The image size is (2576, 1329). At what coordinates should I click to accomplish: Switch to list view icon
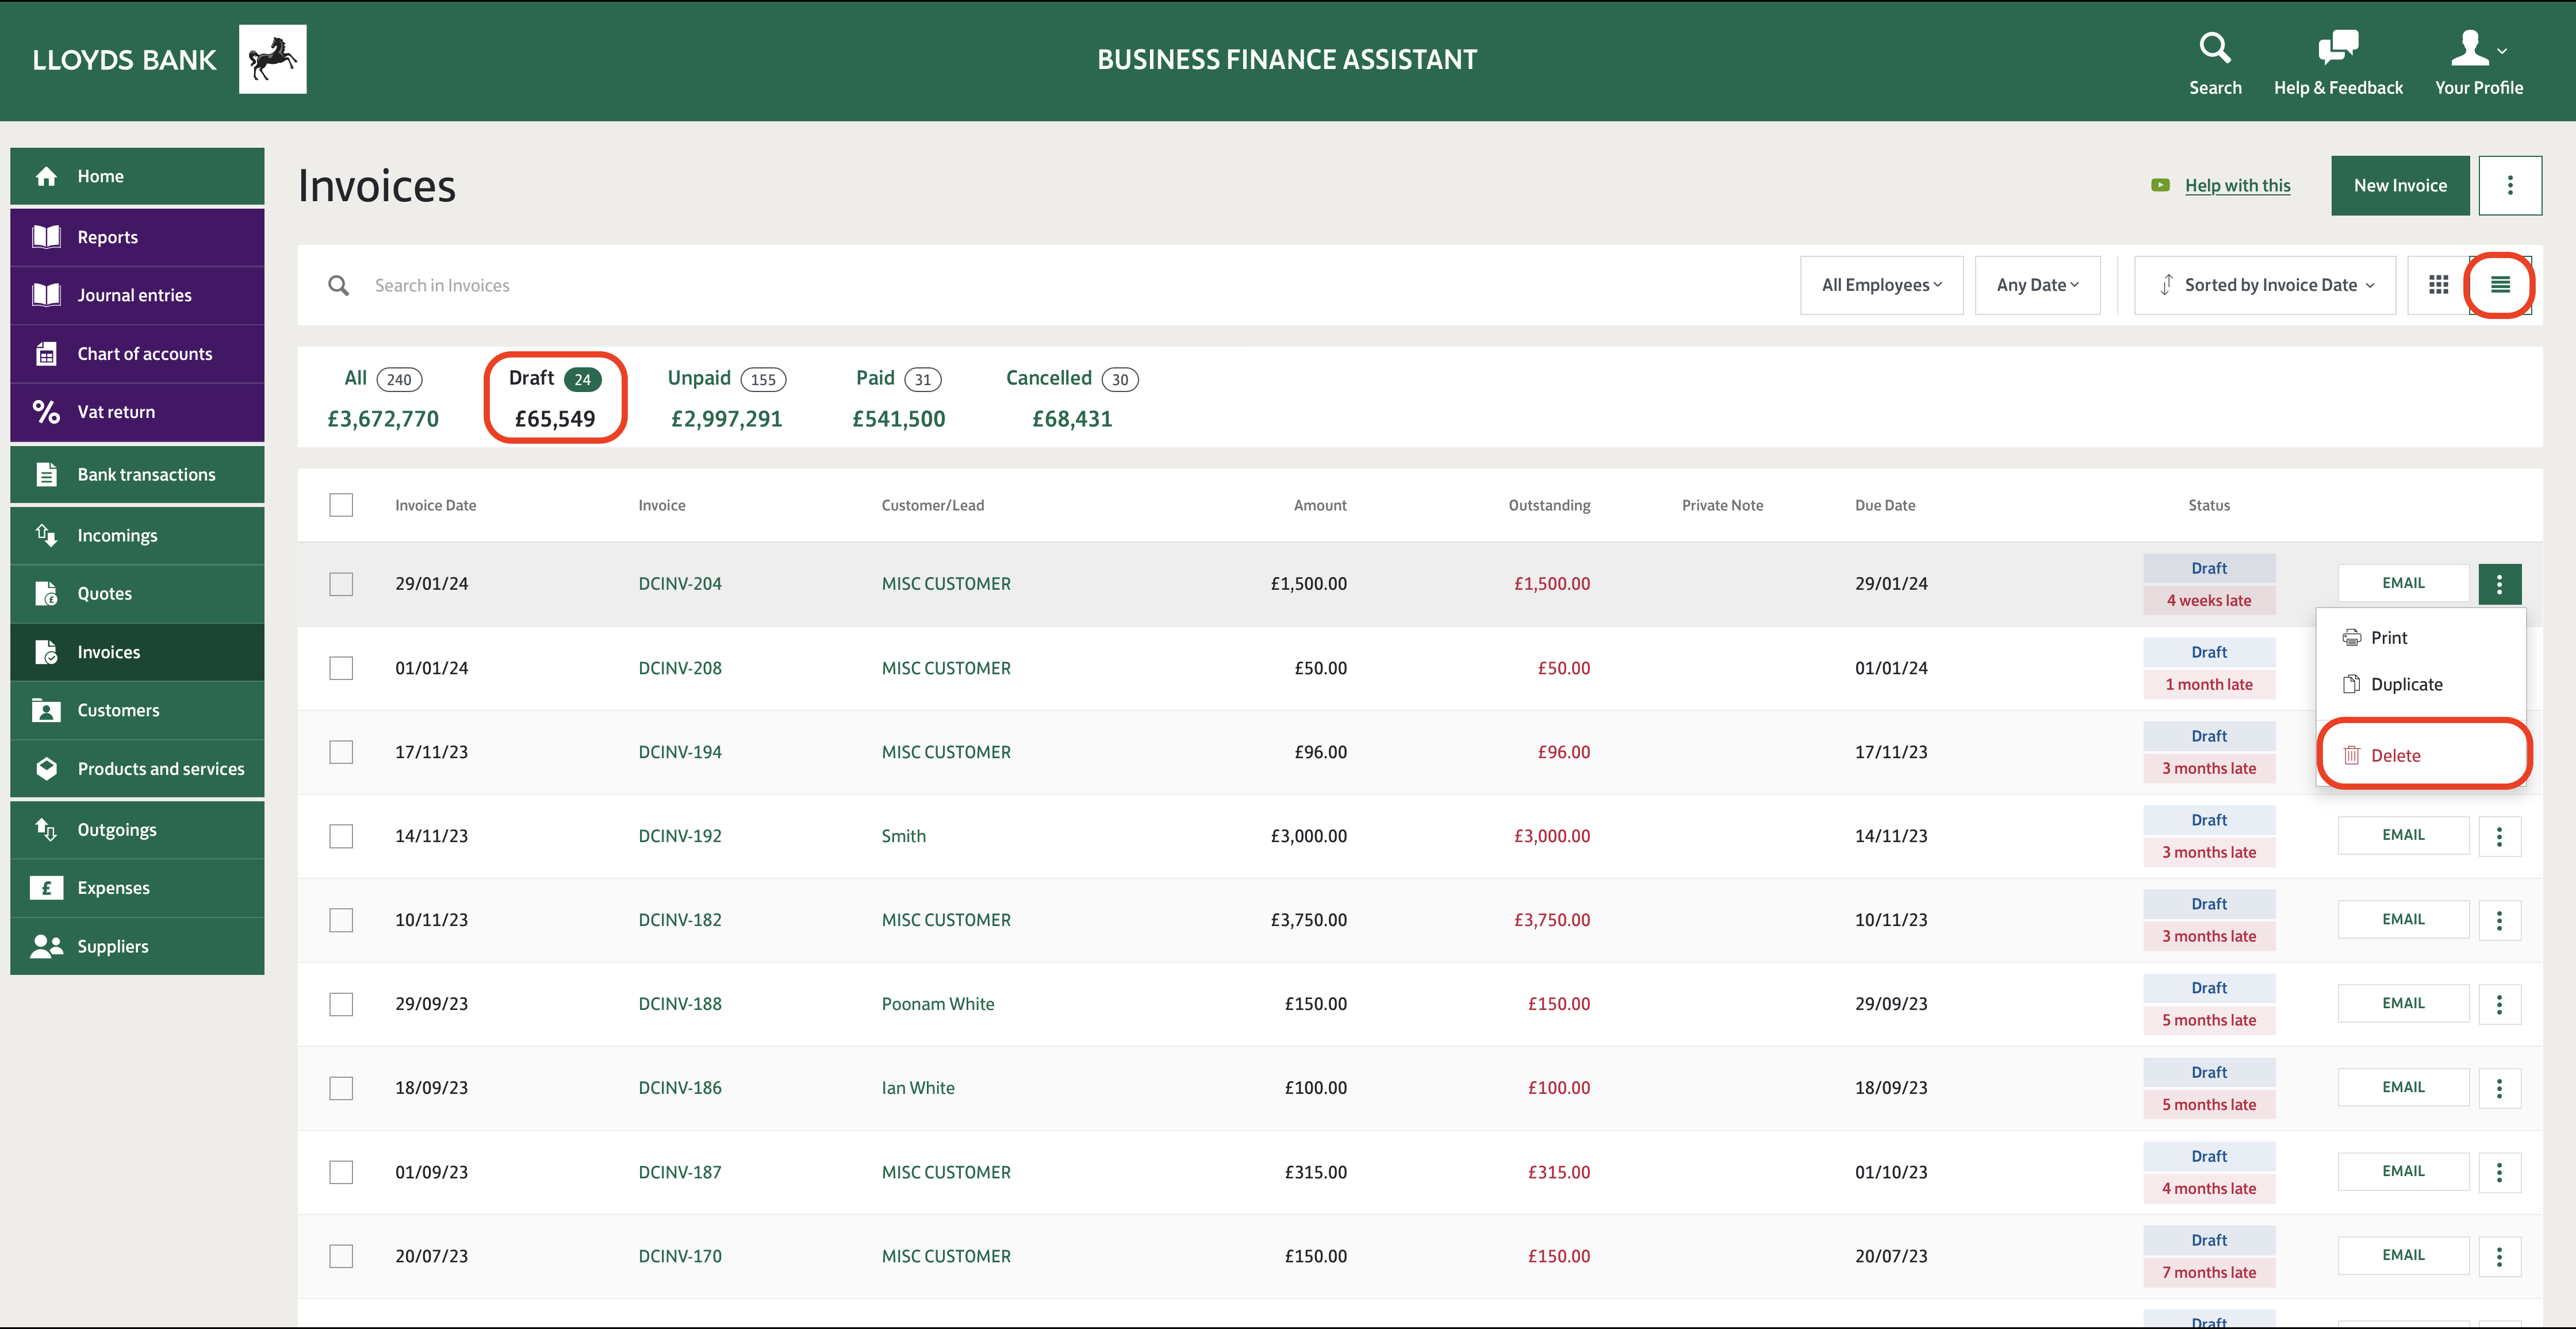[x=2500, y=285]
